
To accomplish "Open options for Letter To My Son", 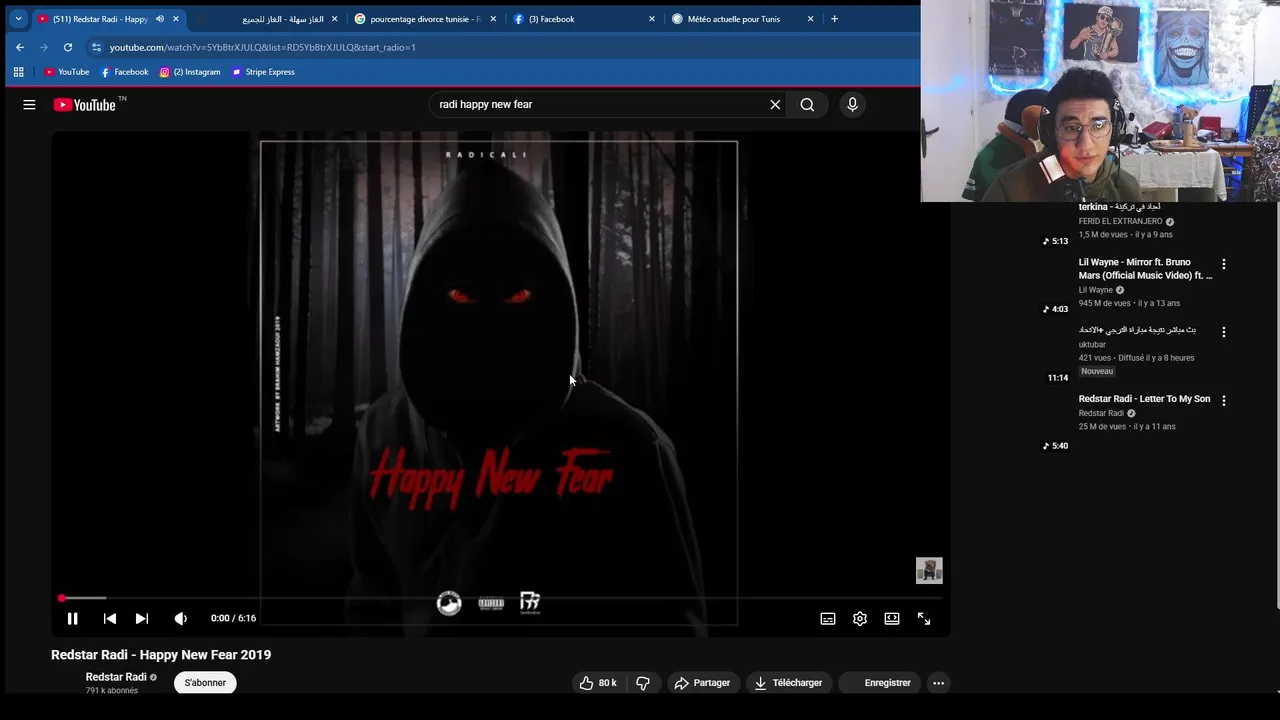I will [1223, 400].
